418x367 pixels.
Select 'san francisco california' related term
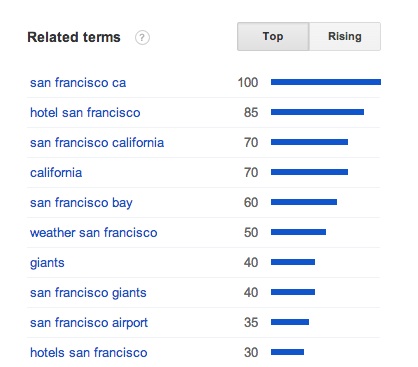point(97,143)
